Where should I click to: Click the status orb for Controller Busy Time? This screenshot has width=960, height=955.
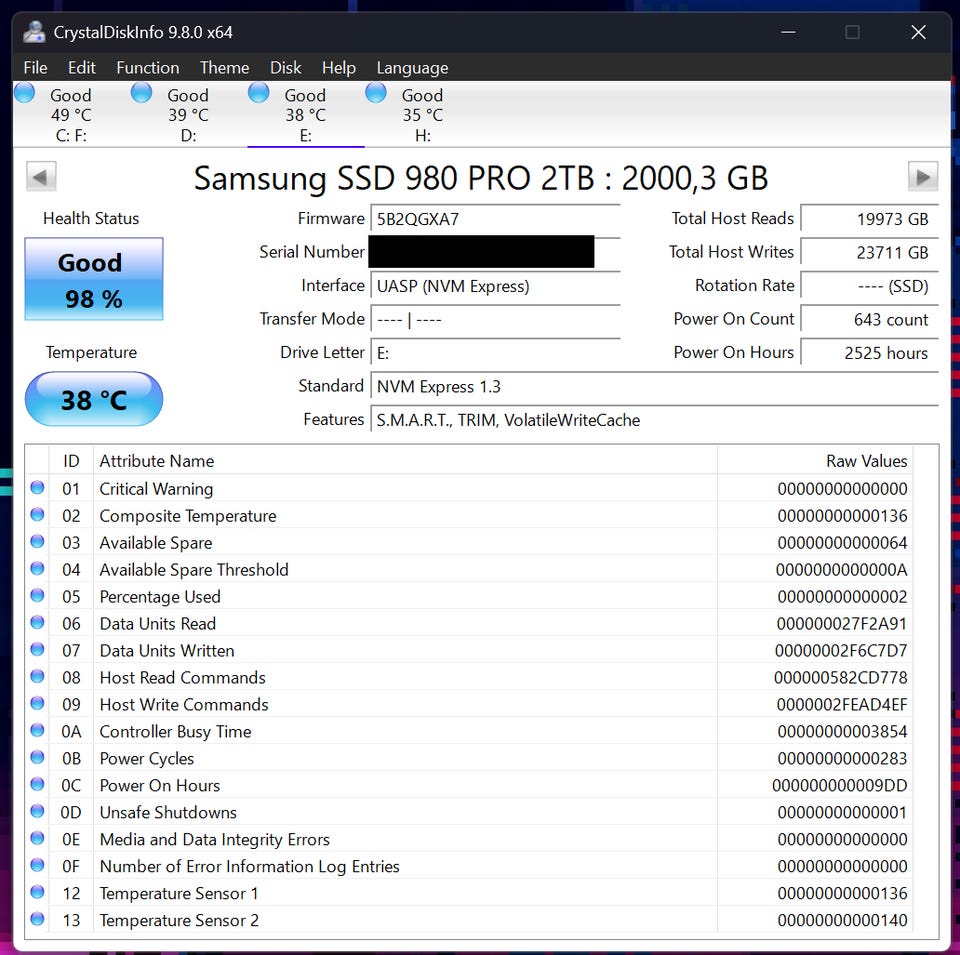[x=37, y=730]
